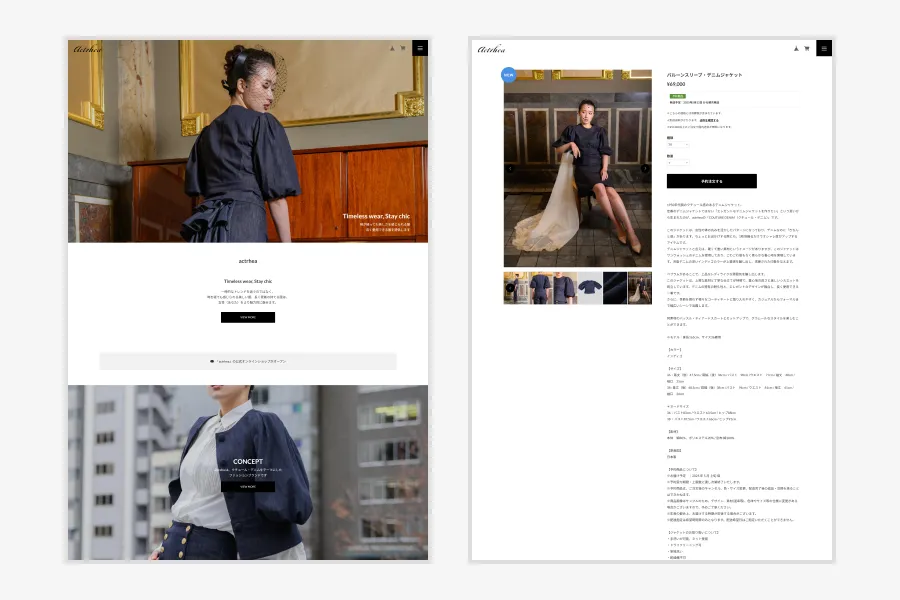Open the quantity selection dropdown
This screenshot has height=600, width=900.
pos(678,162)
